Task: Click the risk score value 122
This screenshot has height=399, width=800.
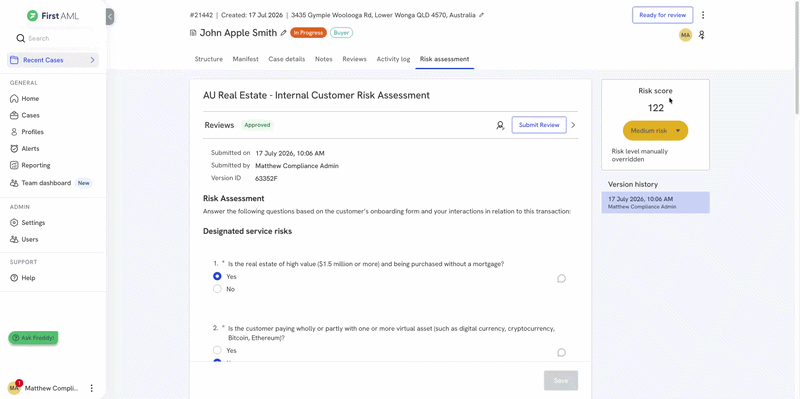Action: [x=656, y=108]
